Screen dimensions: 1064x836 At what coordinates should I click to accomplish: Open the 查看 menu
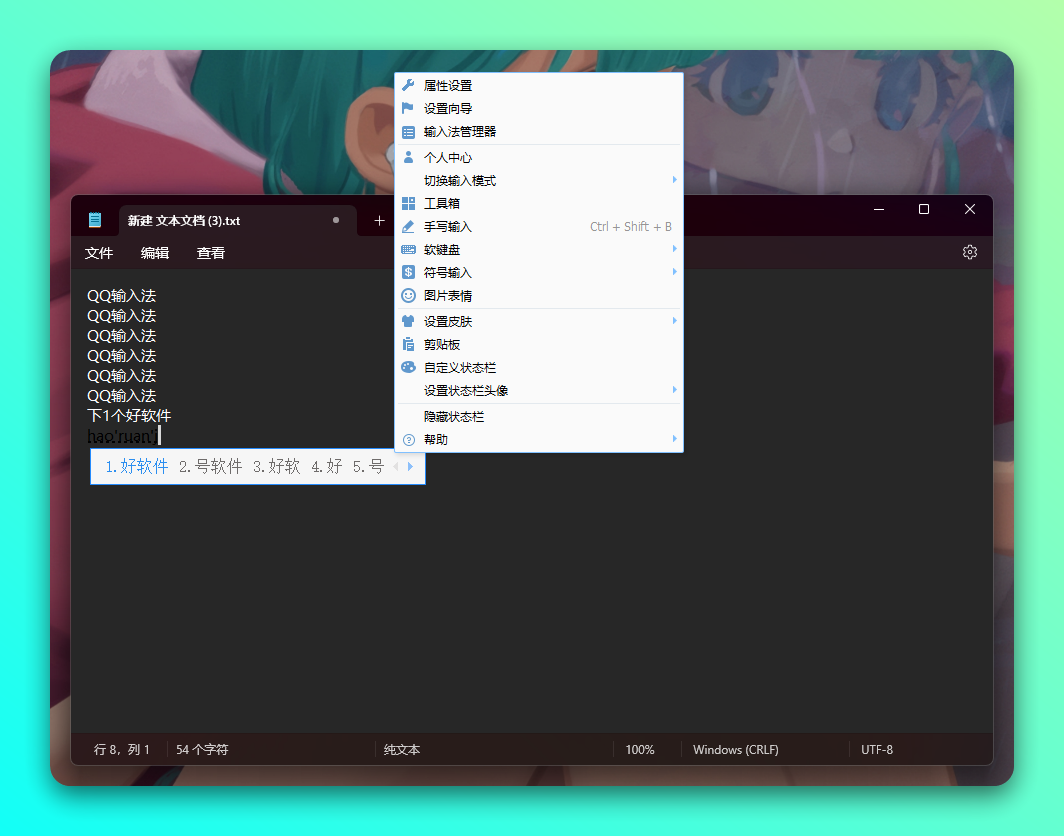point(210,253)
